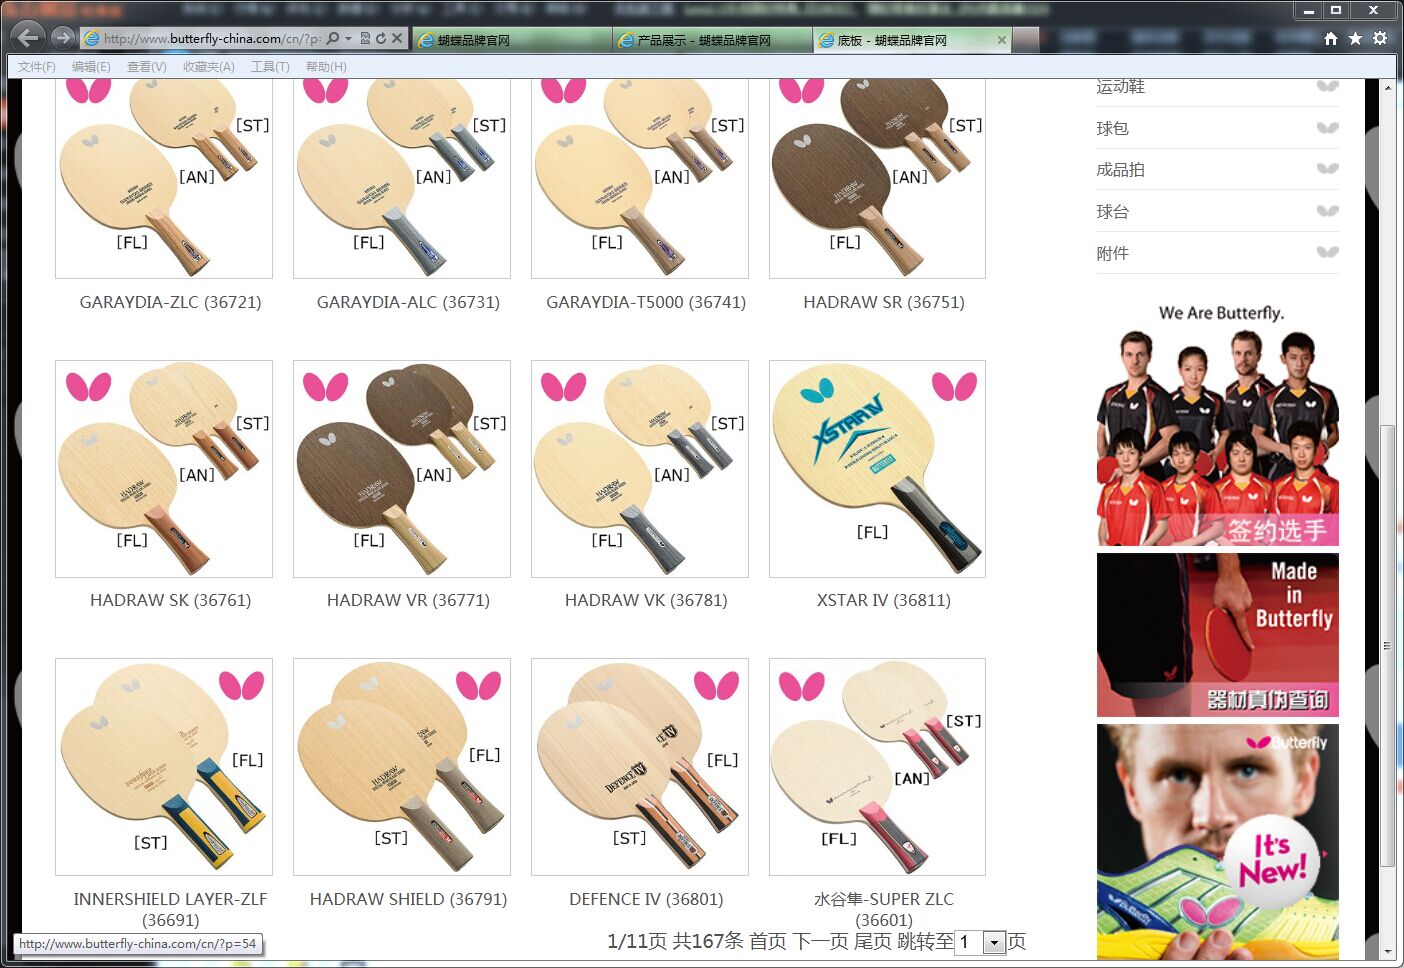
Task: Open INNERSHIELD LAYER-ZLF blade product image
Action: (x=164, y=767)
